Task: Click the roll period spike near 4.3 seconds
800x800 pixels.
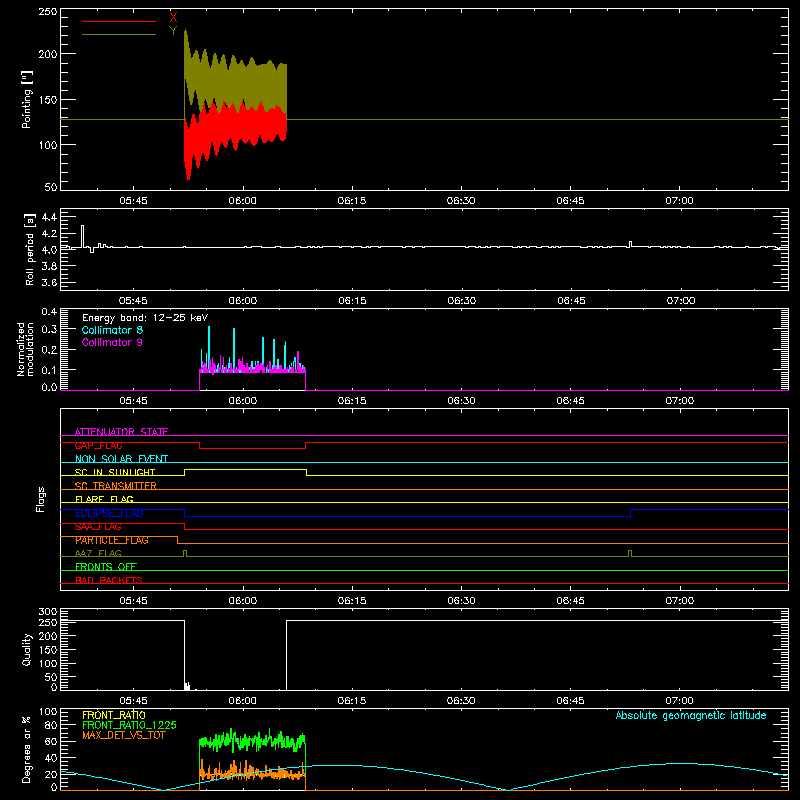Action: point(83,235)
